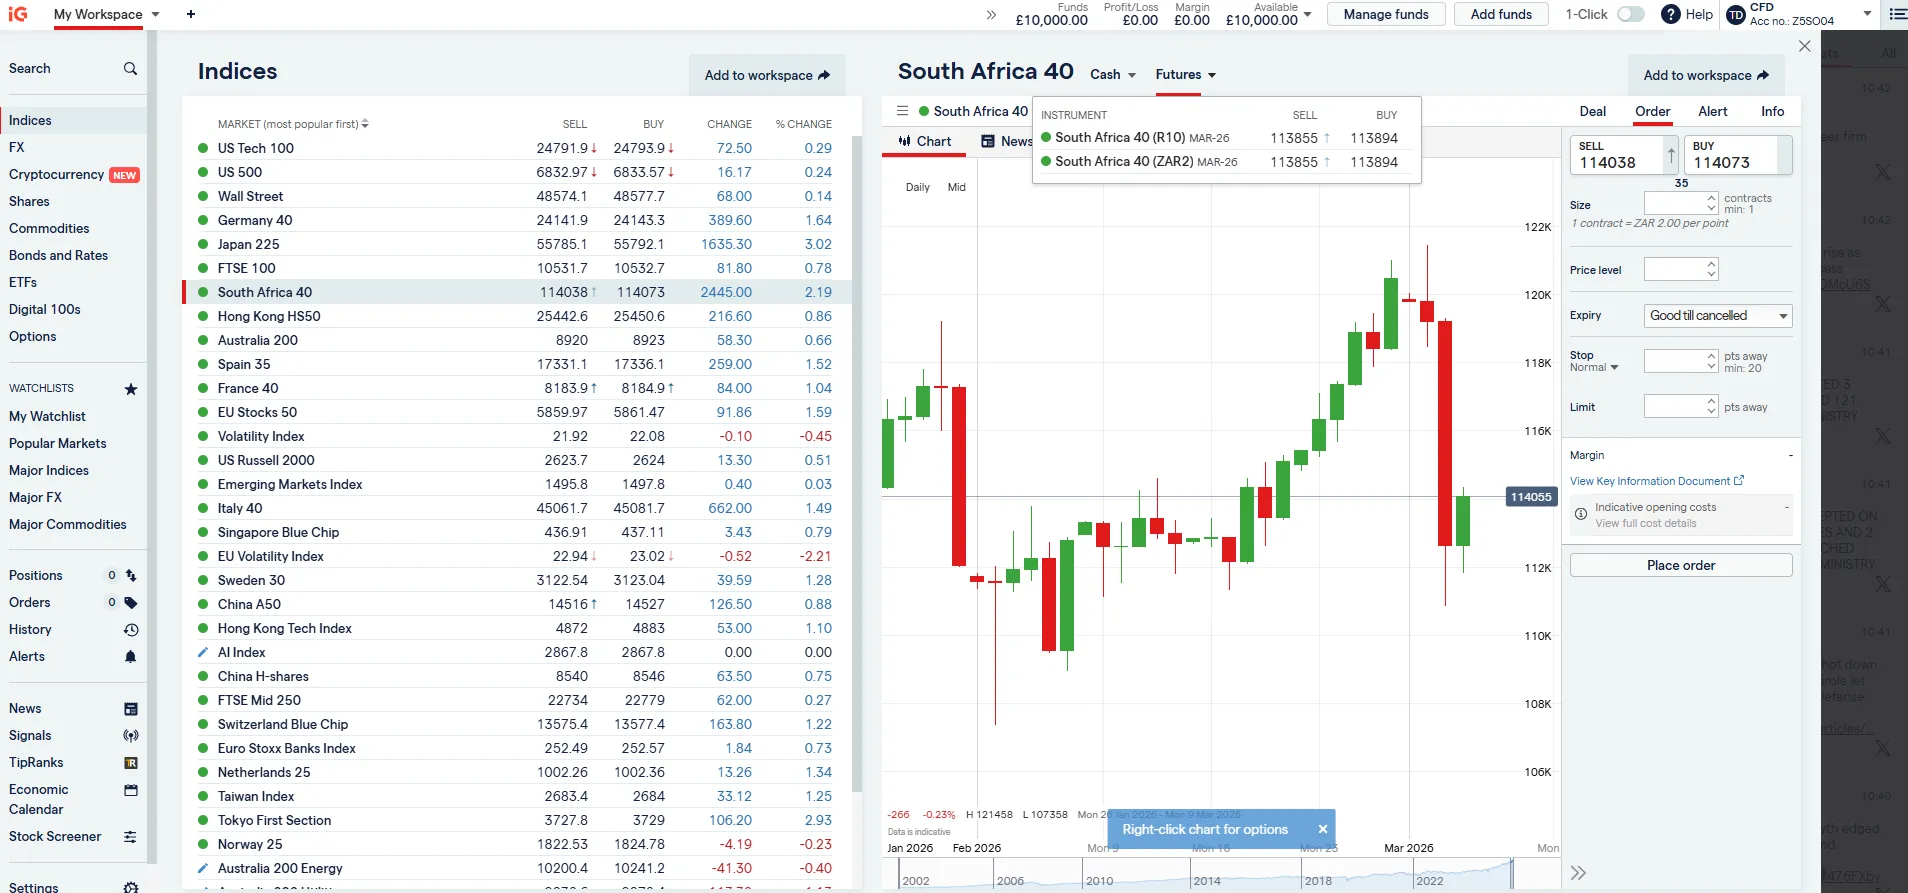Open the Japan 225 market row
Viewport: 1908px width, 893px height.
[x=516, y=244]
